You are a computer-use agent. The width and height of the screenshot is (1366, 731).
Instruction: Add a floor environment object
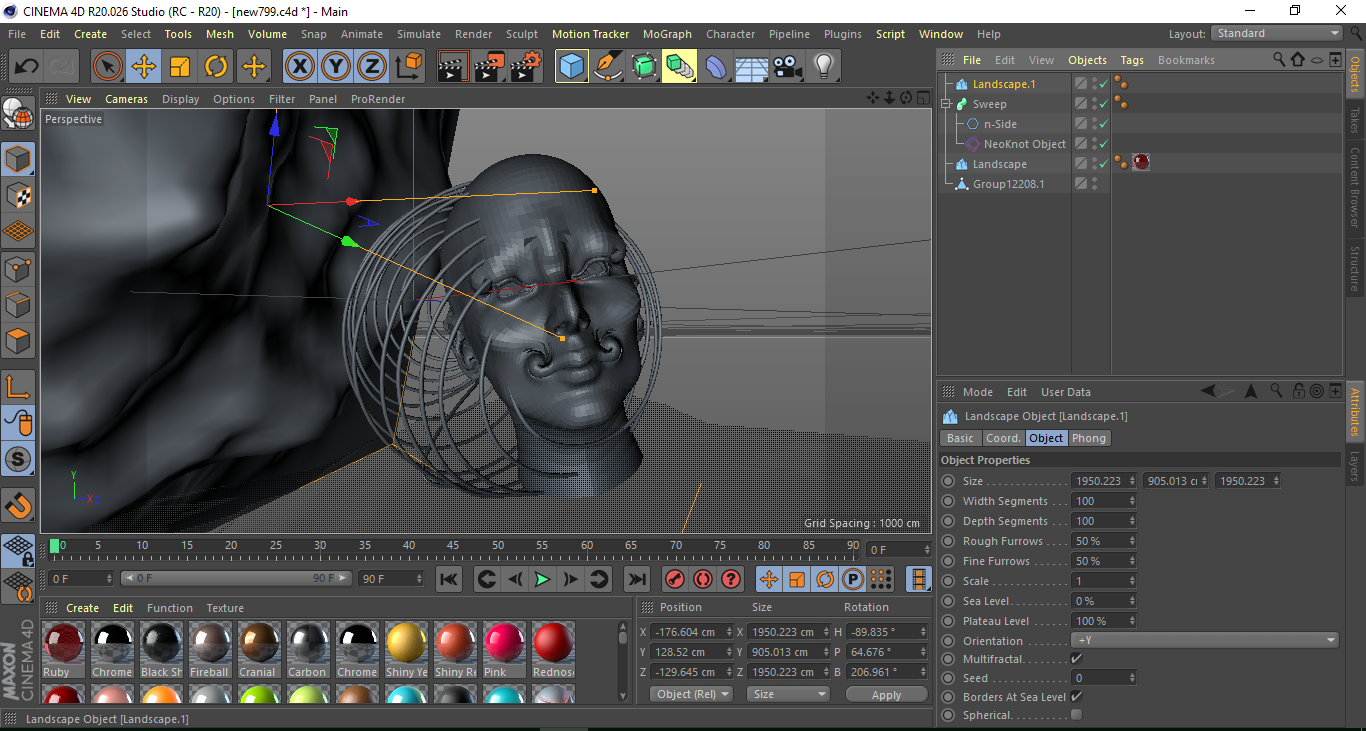752,67
